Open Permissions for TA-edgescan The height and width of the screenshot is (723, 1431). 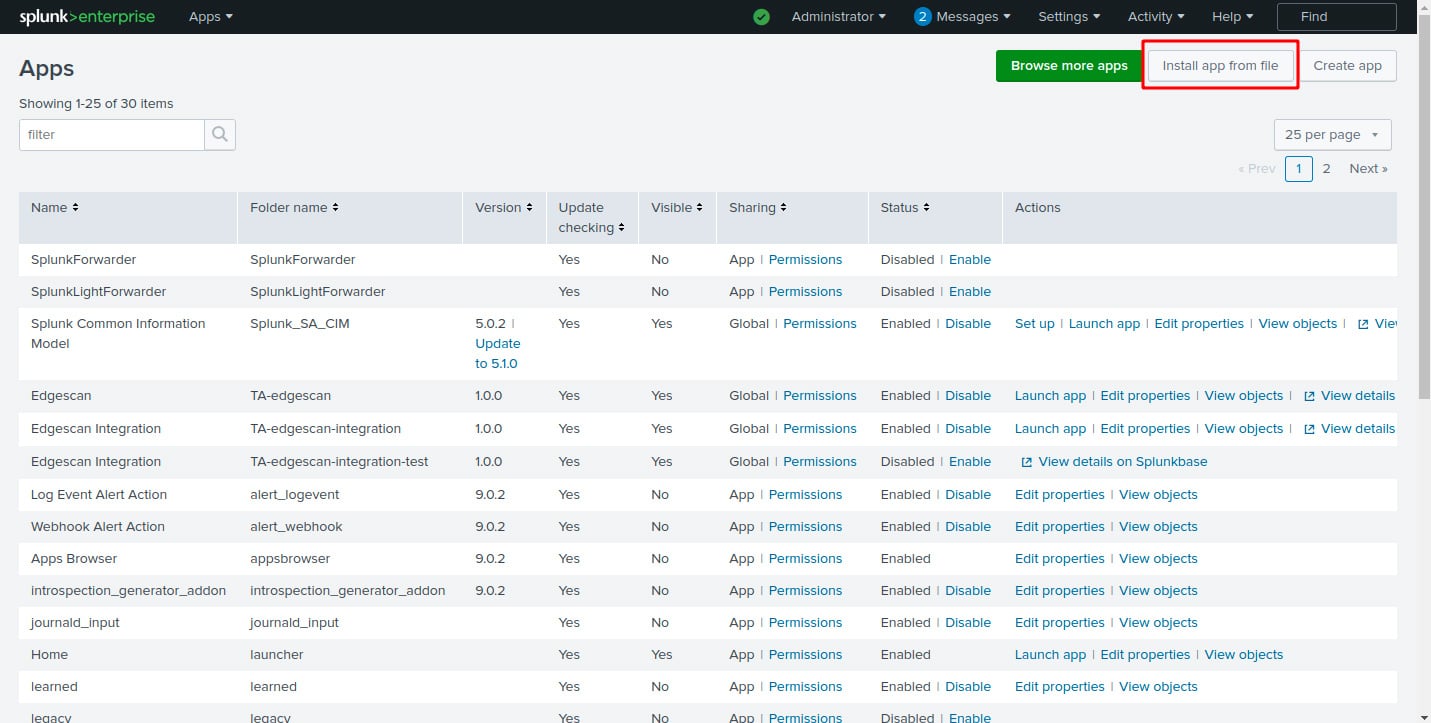click(x=820, y=396)
